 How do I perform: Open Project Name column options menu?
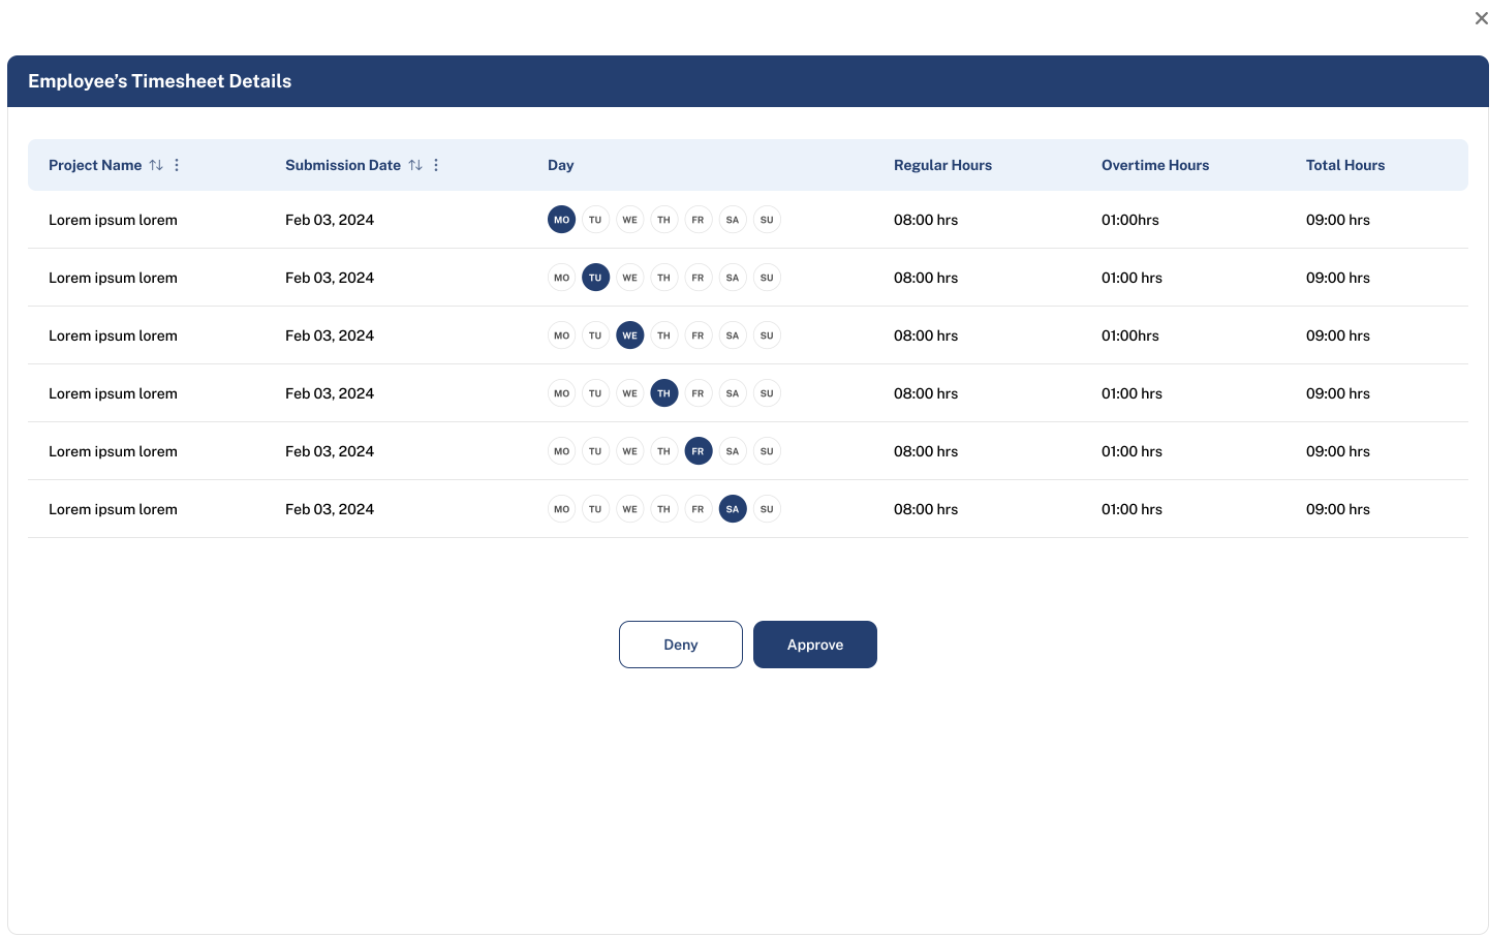pyautogui.click(x=177, y=165)
